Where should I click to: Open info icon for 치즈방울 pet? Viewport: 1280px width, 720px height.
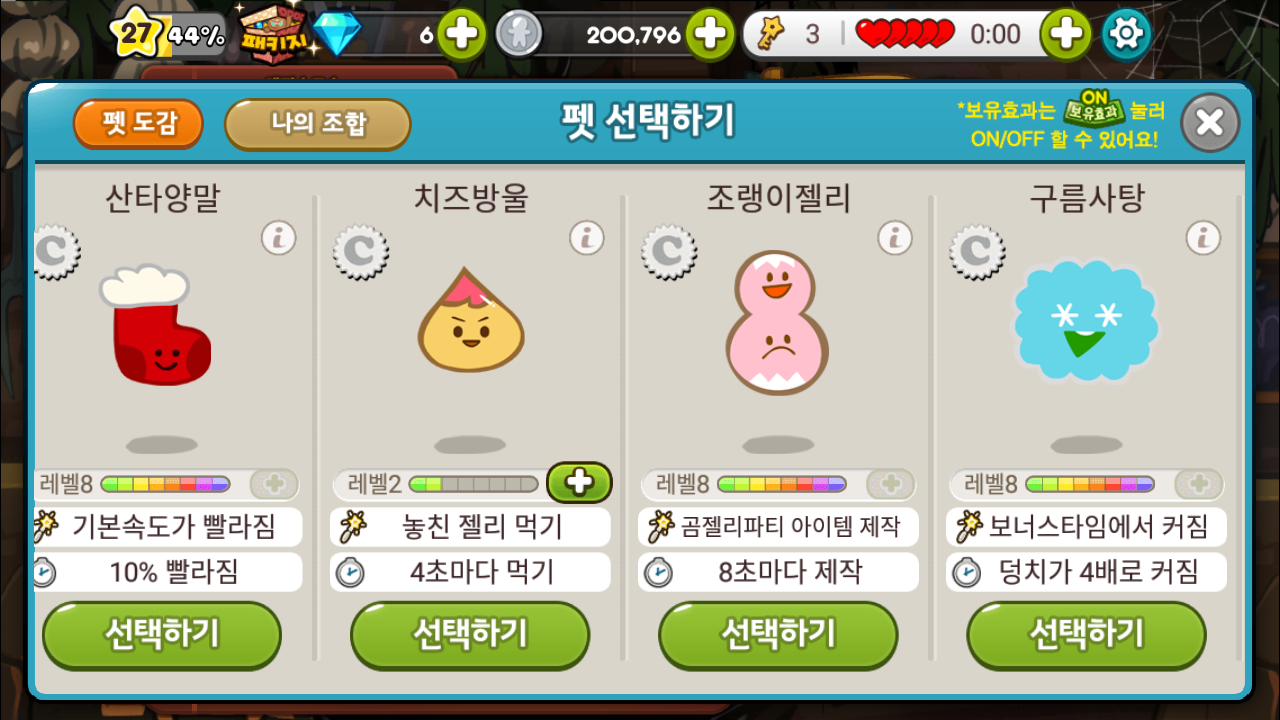587,238
